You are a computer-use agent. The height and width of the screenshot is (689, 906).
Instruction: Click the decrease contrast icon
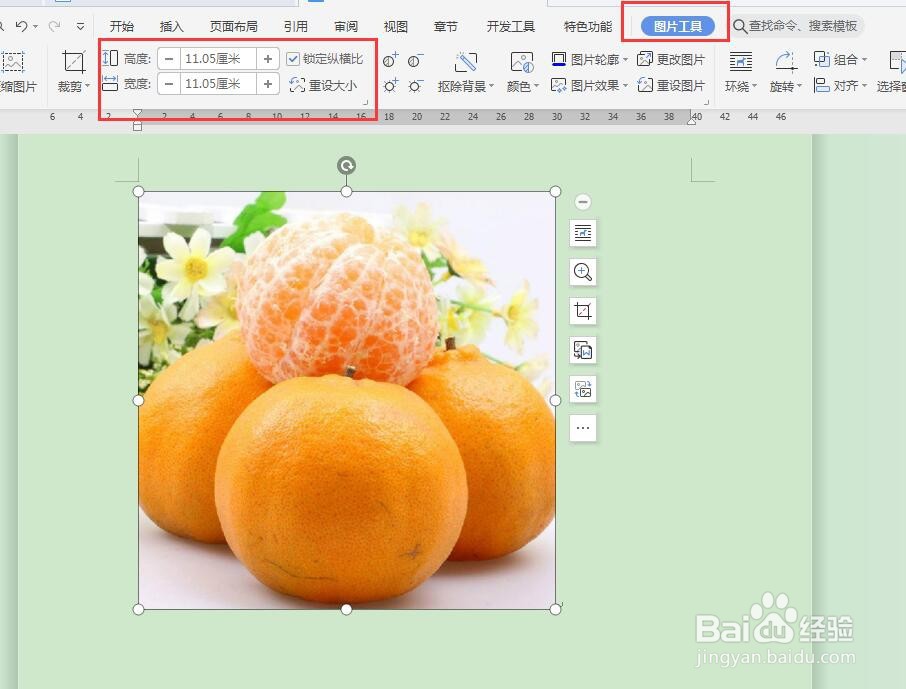tap(412, 60)
